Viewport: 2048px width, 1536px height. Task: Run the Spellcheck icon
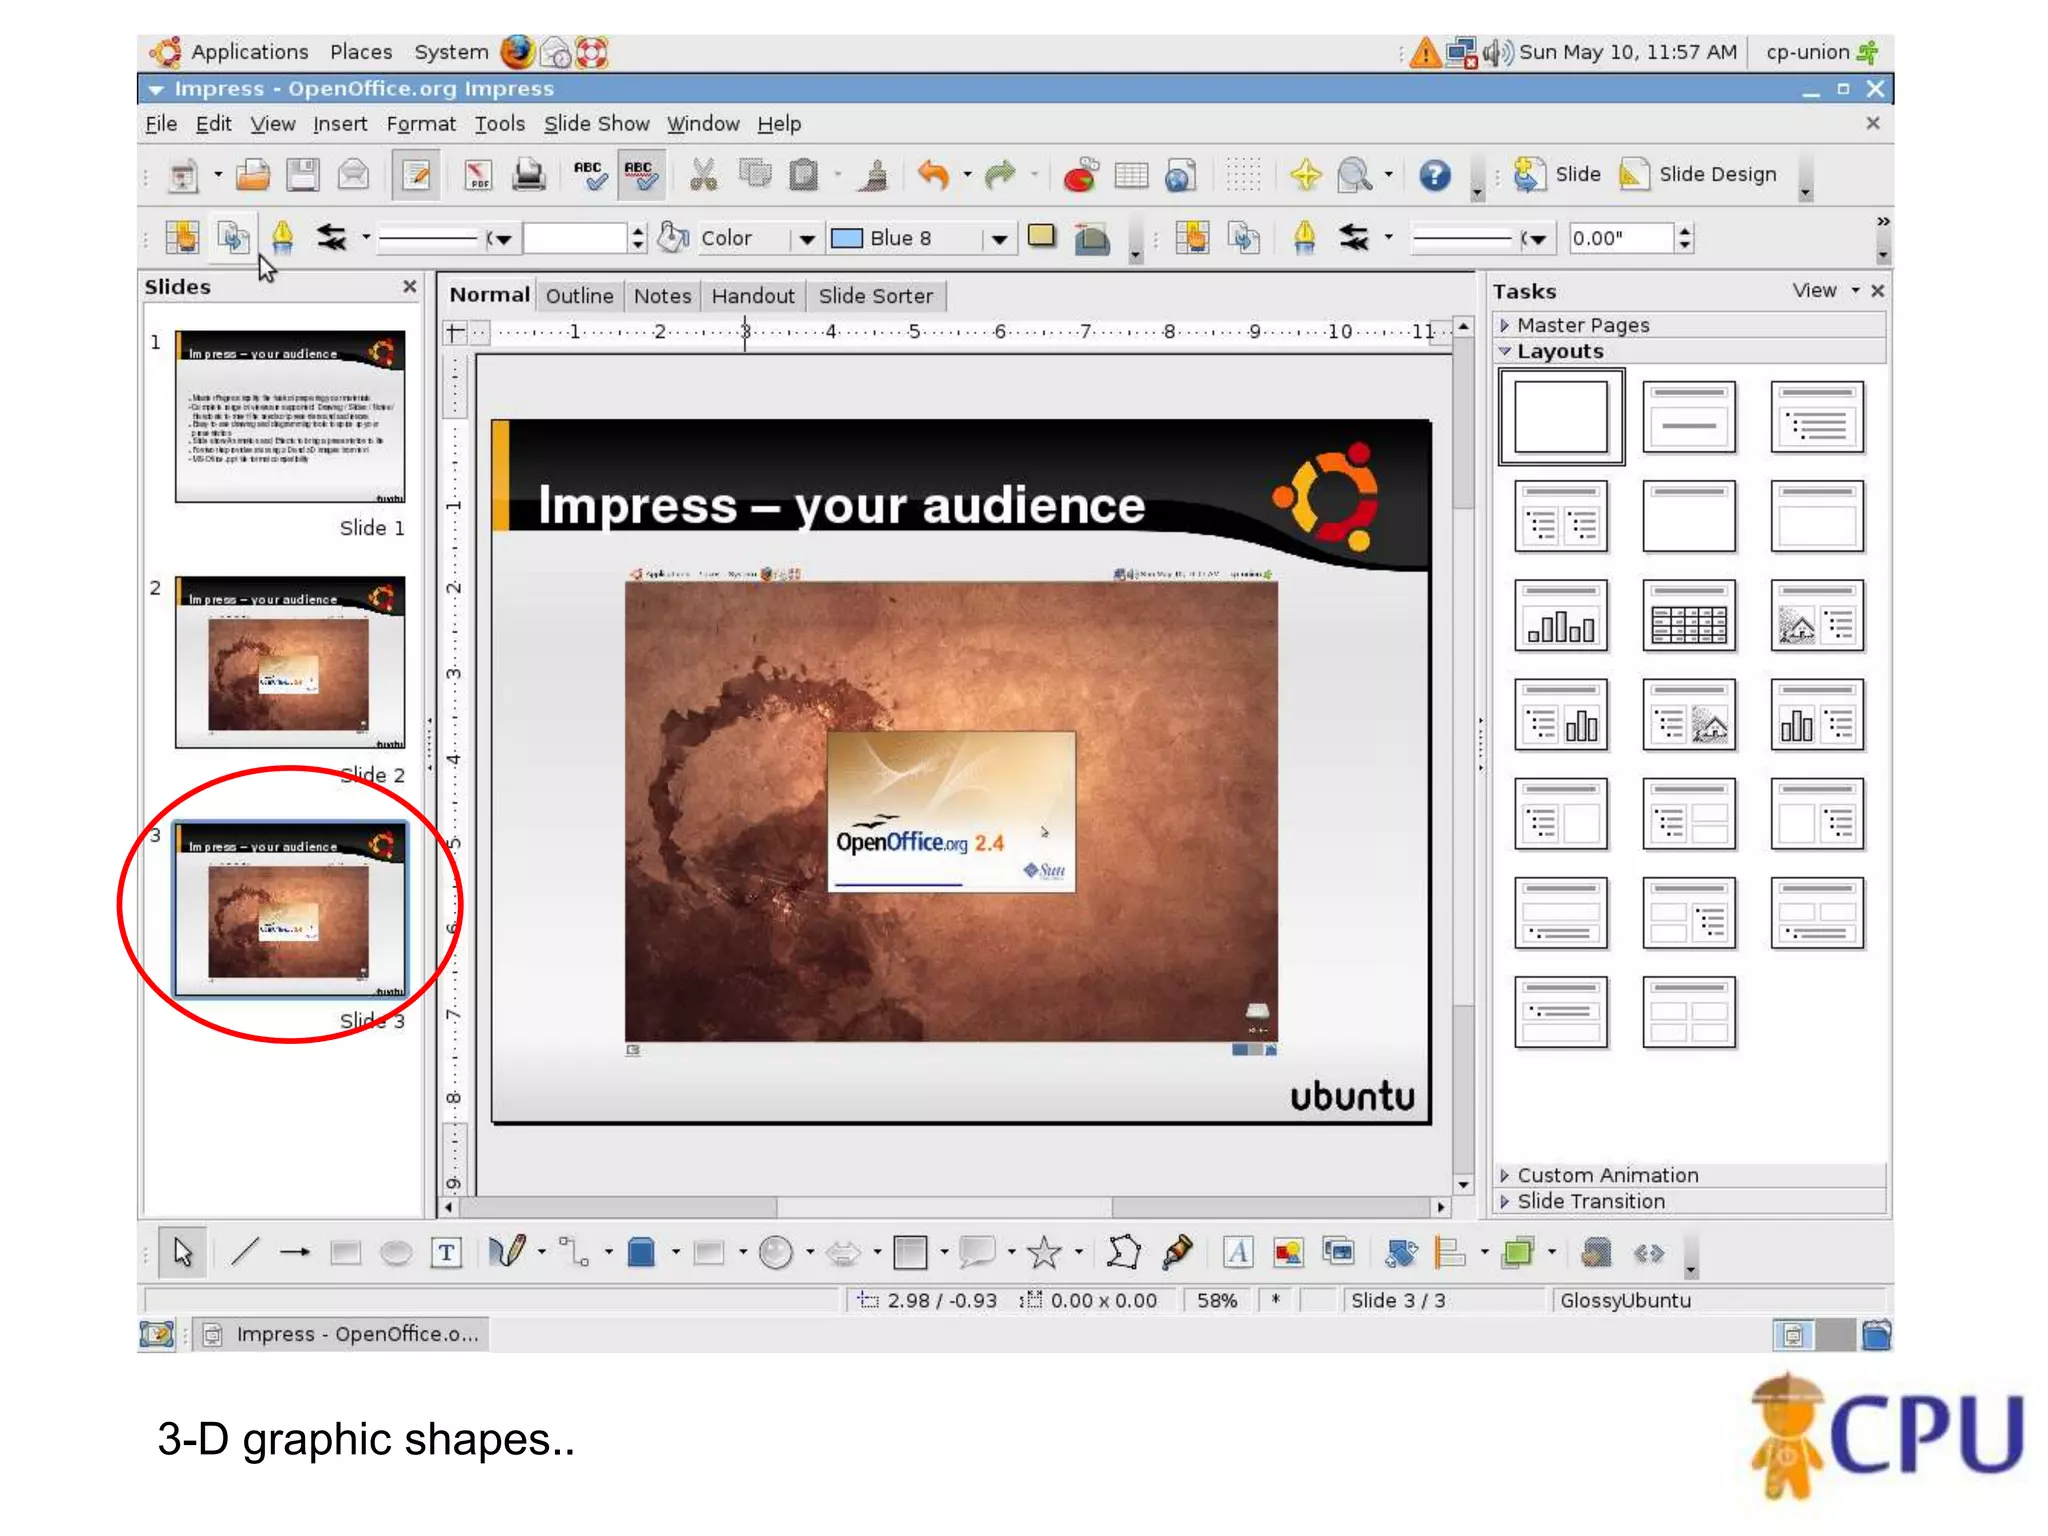pyautogui.click(x=589, y=175)
